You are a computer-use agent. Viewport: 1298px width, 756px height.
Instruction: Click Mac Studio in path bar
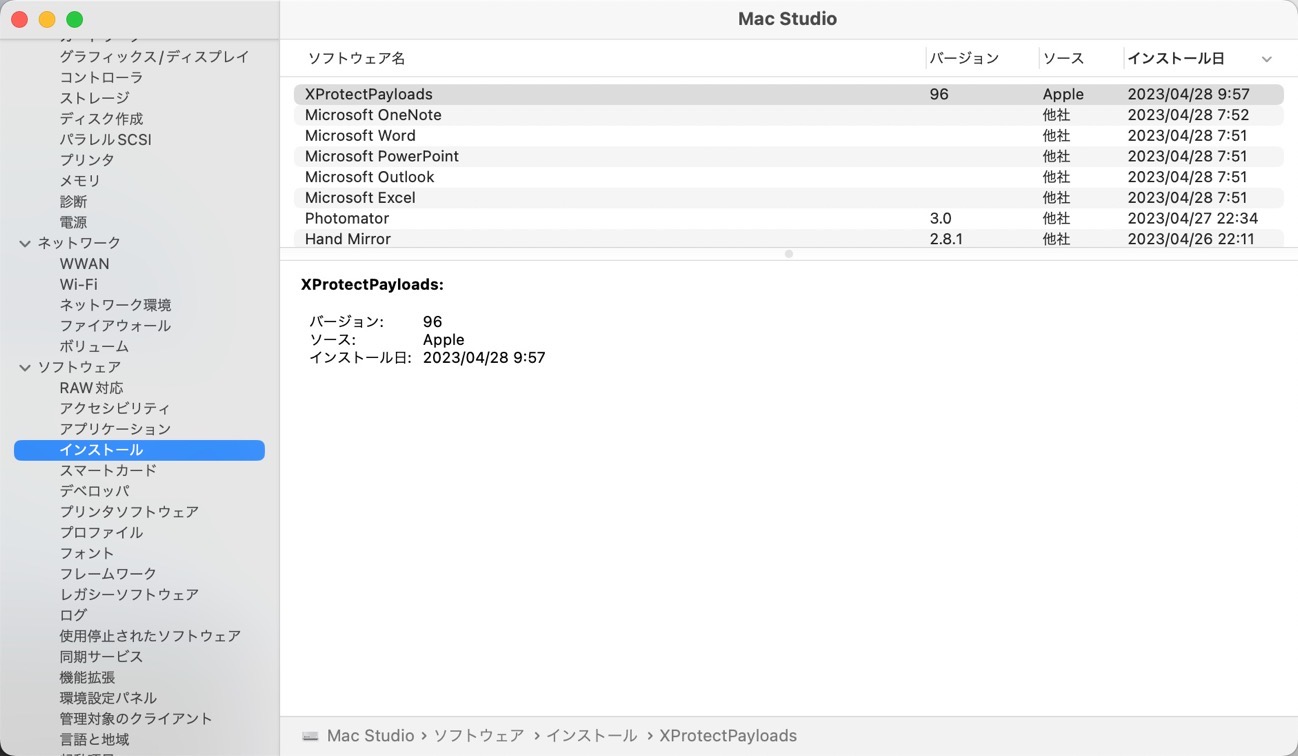click(x=370, y=736)
